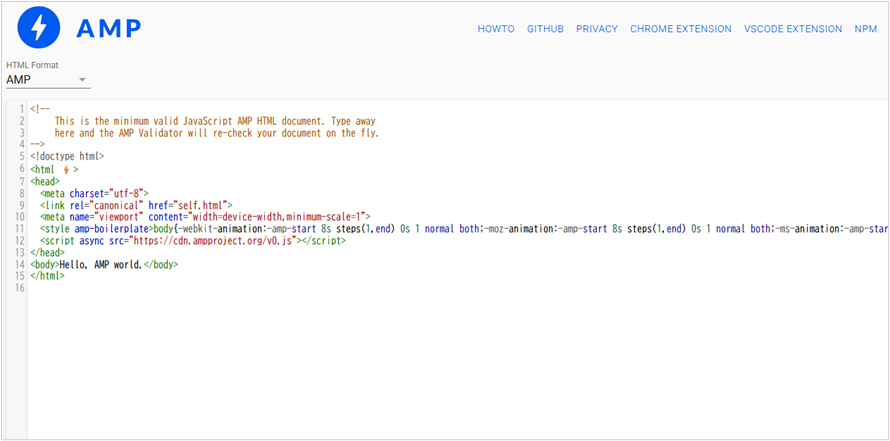Click the meta viewport content line
The image size is (890, 441).
[x=205, y=217]
